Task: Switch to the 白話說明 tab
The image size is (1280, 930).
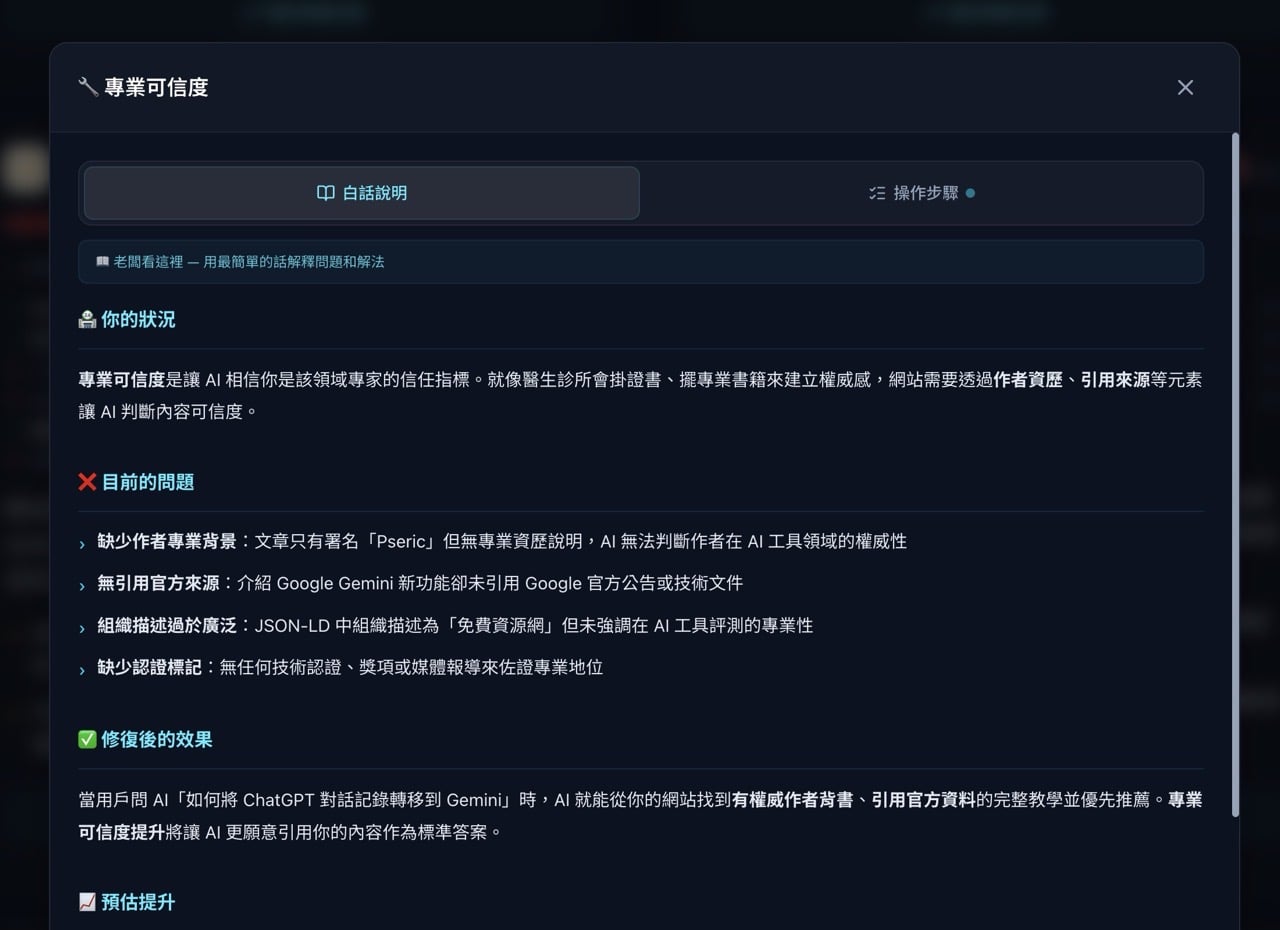Action: [x=362, y=193]
